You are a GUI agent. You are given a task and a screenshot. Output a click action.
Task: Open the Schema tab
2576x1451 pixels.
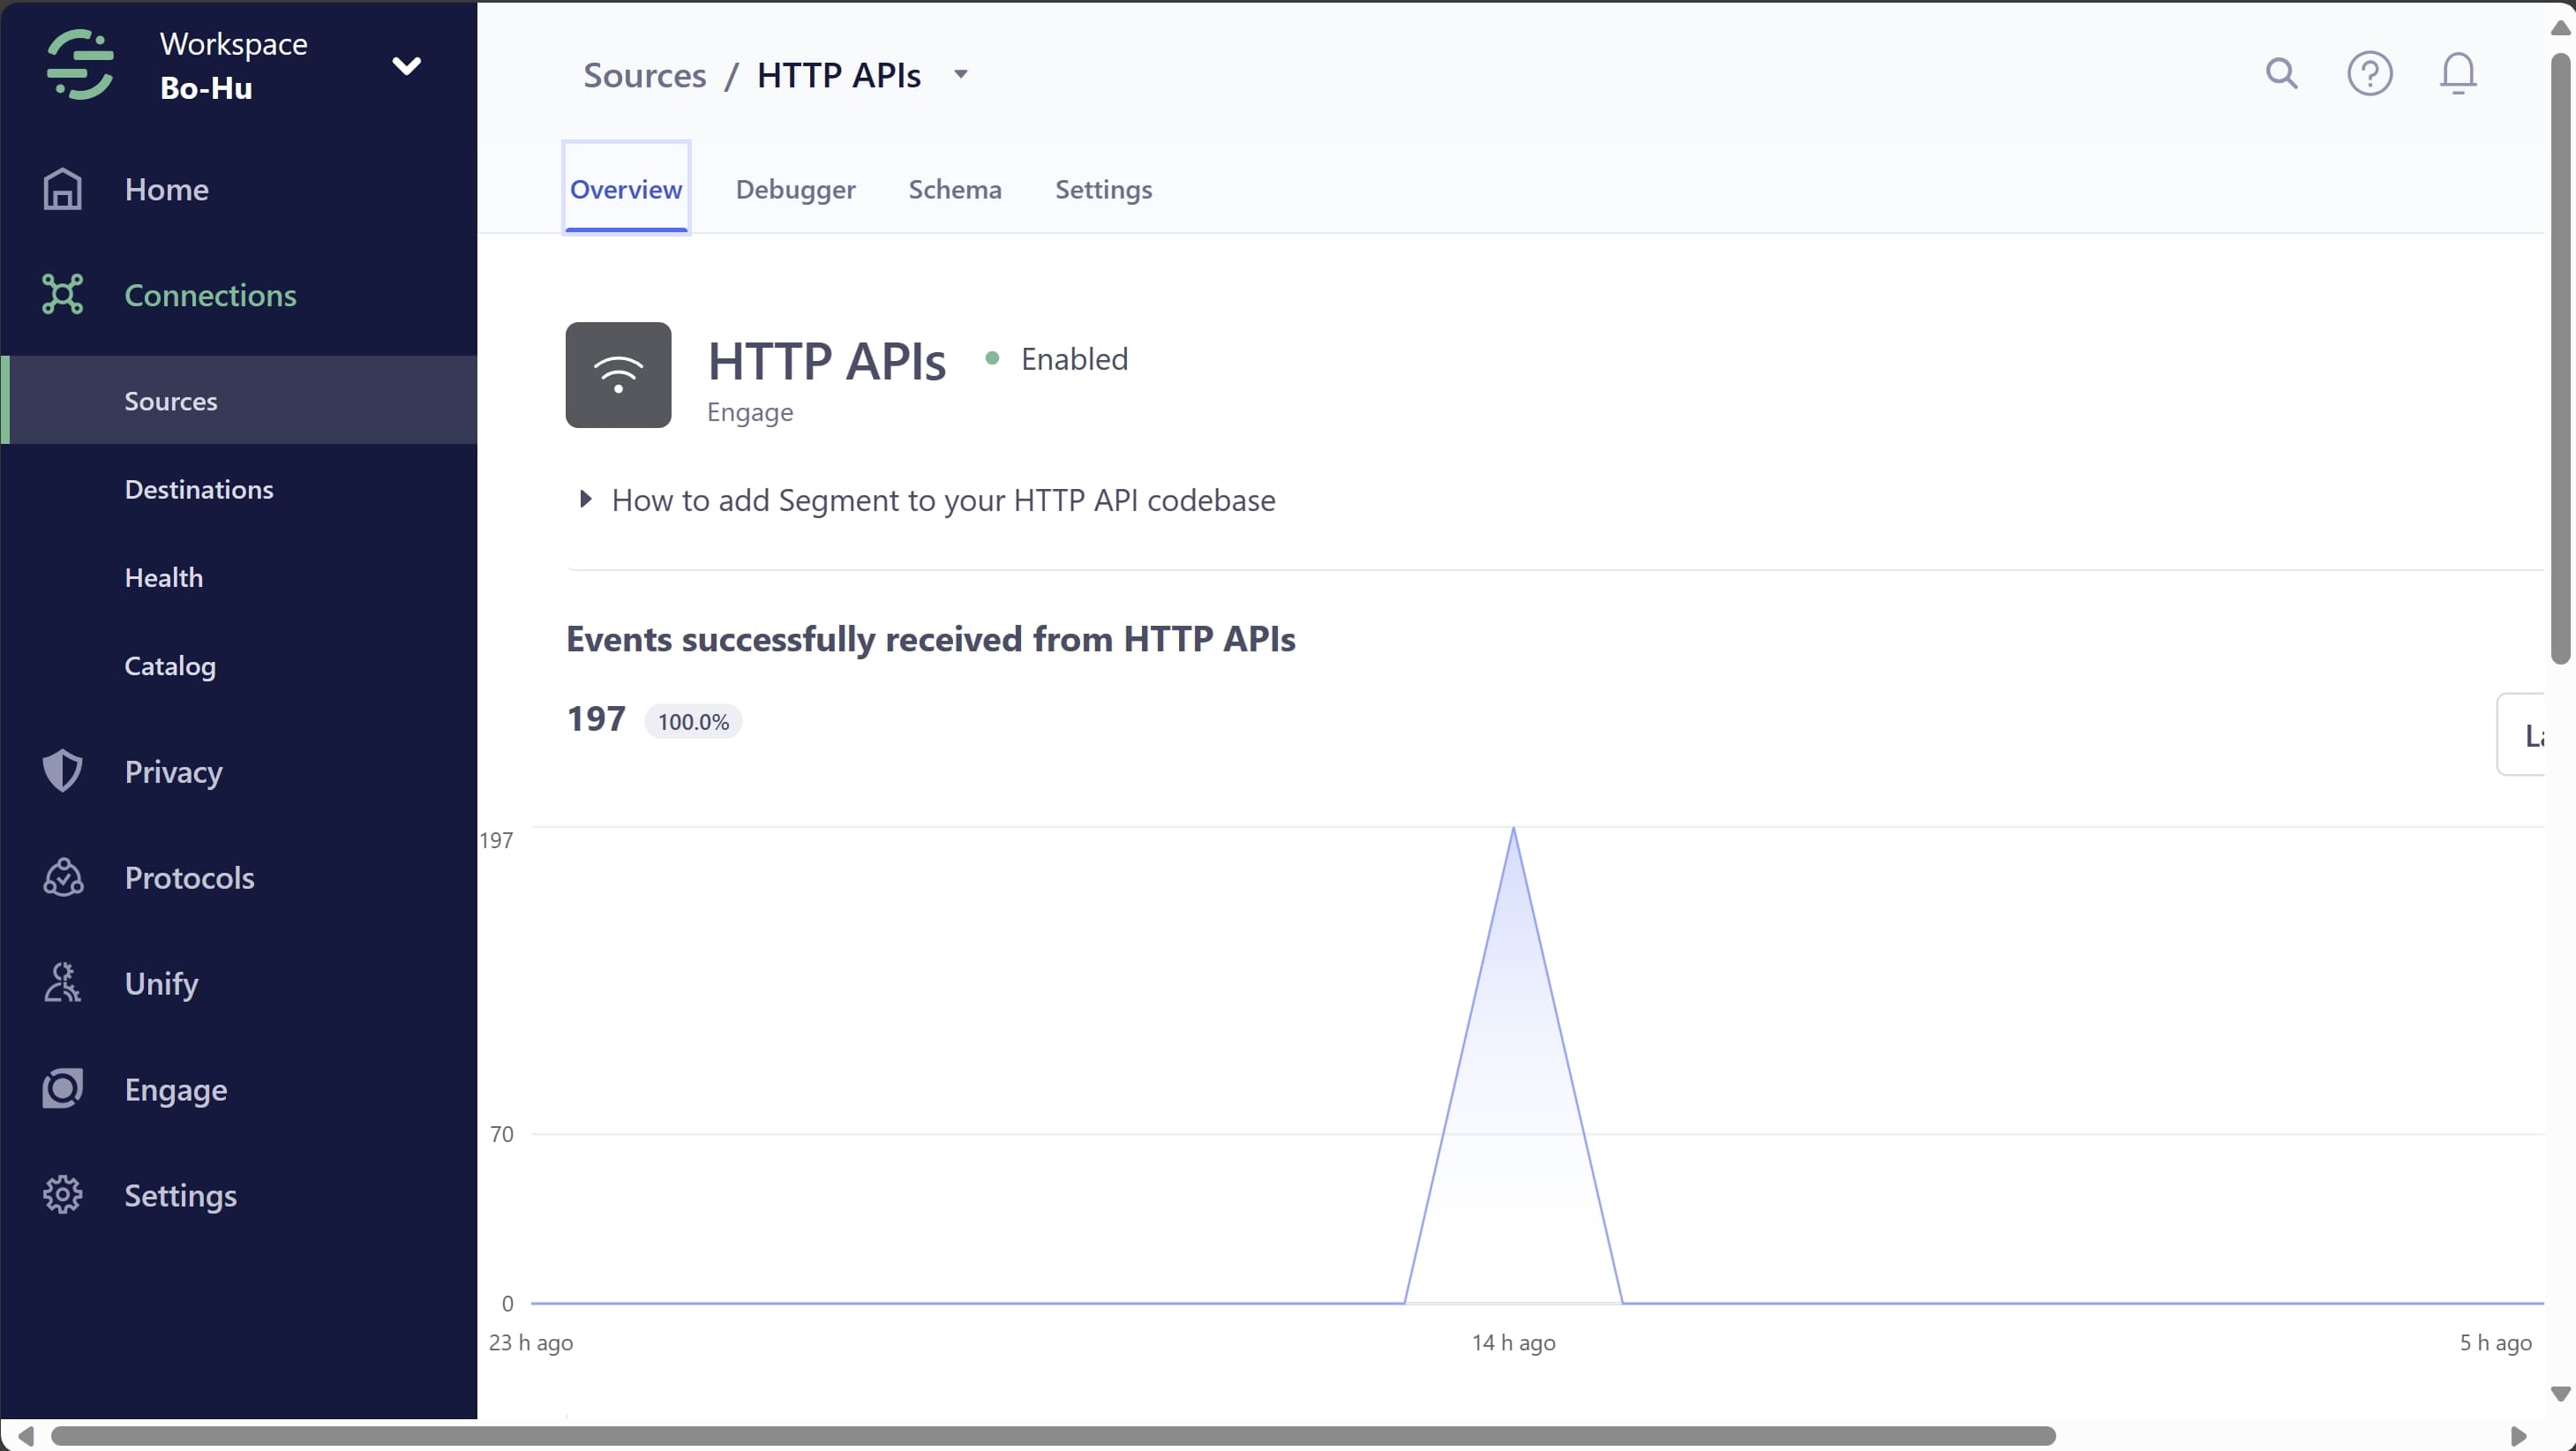954,189
